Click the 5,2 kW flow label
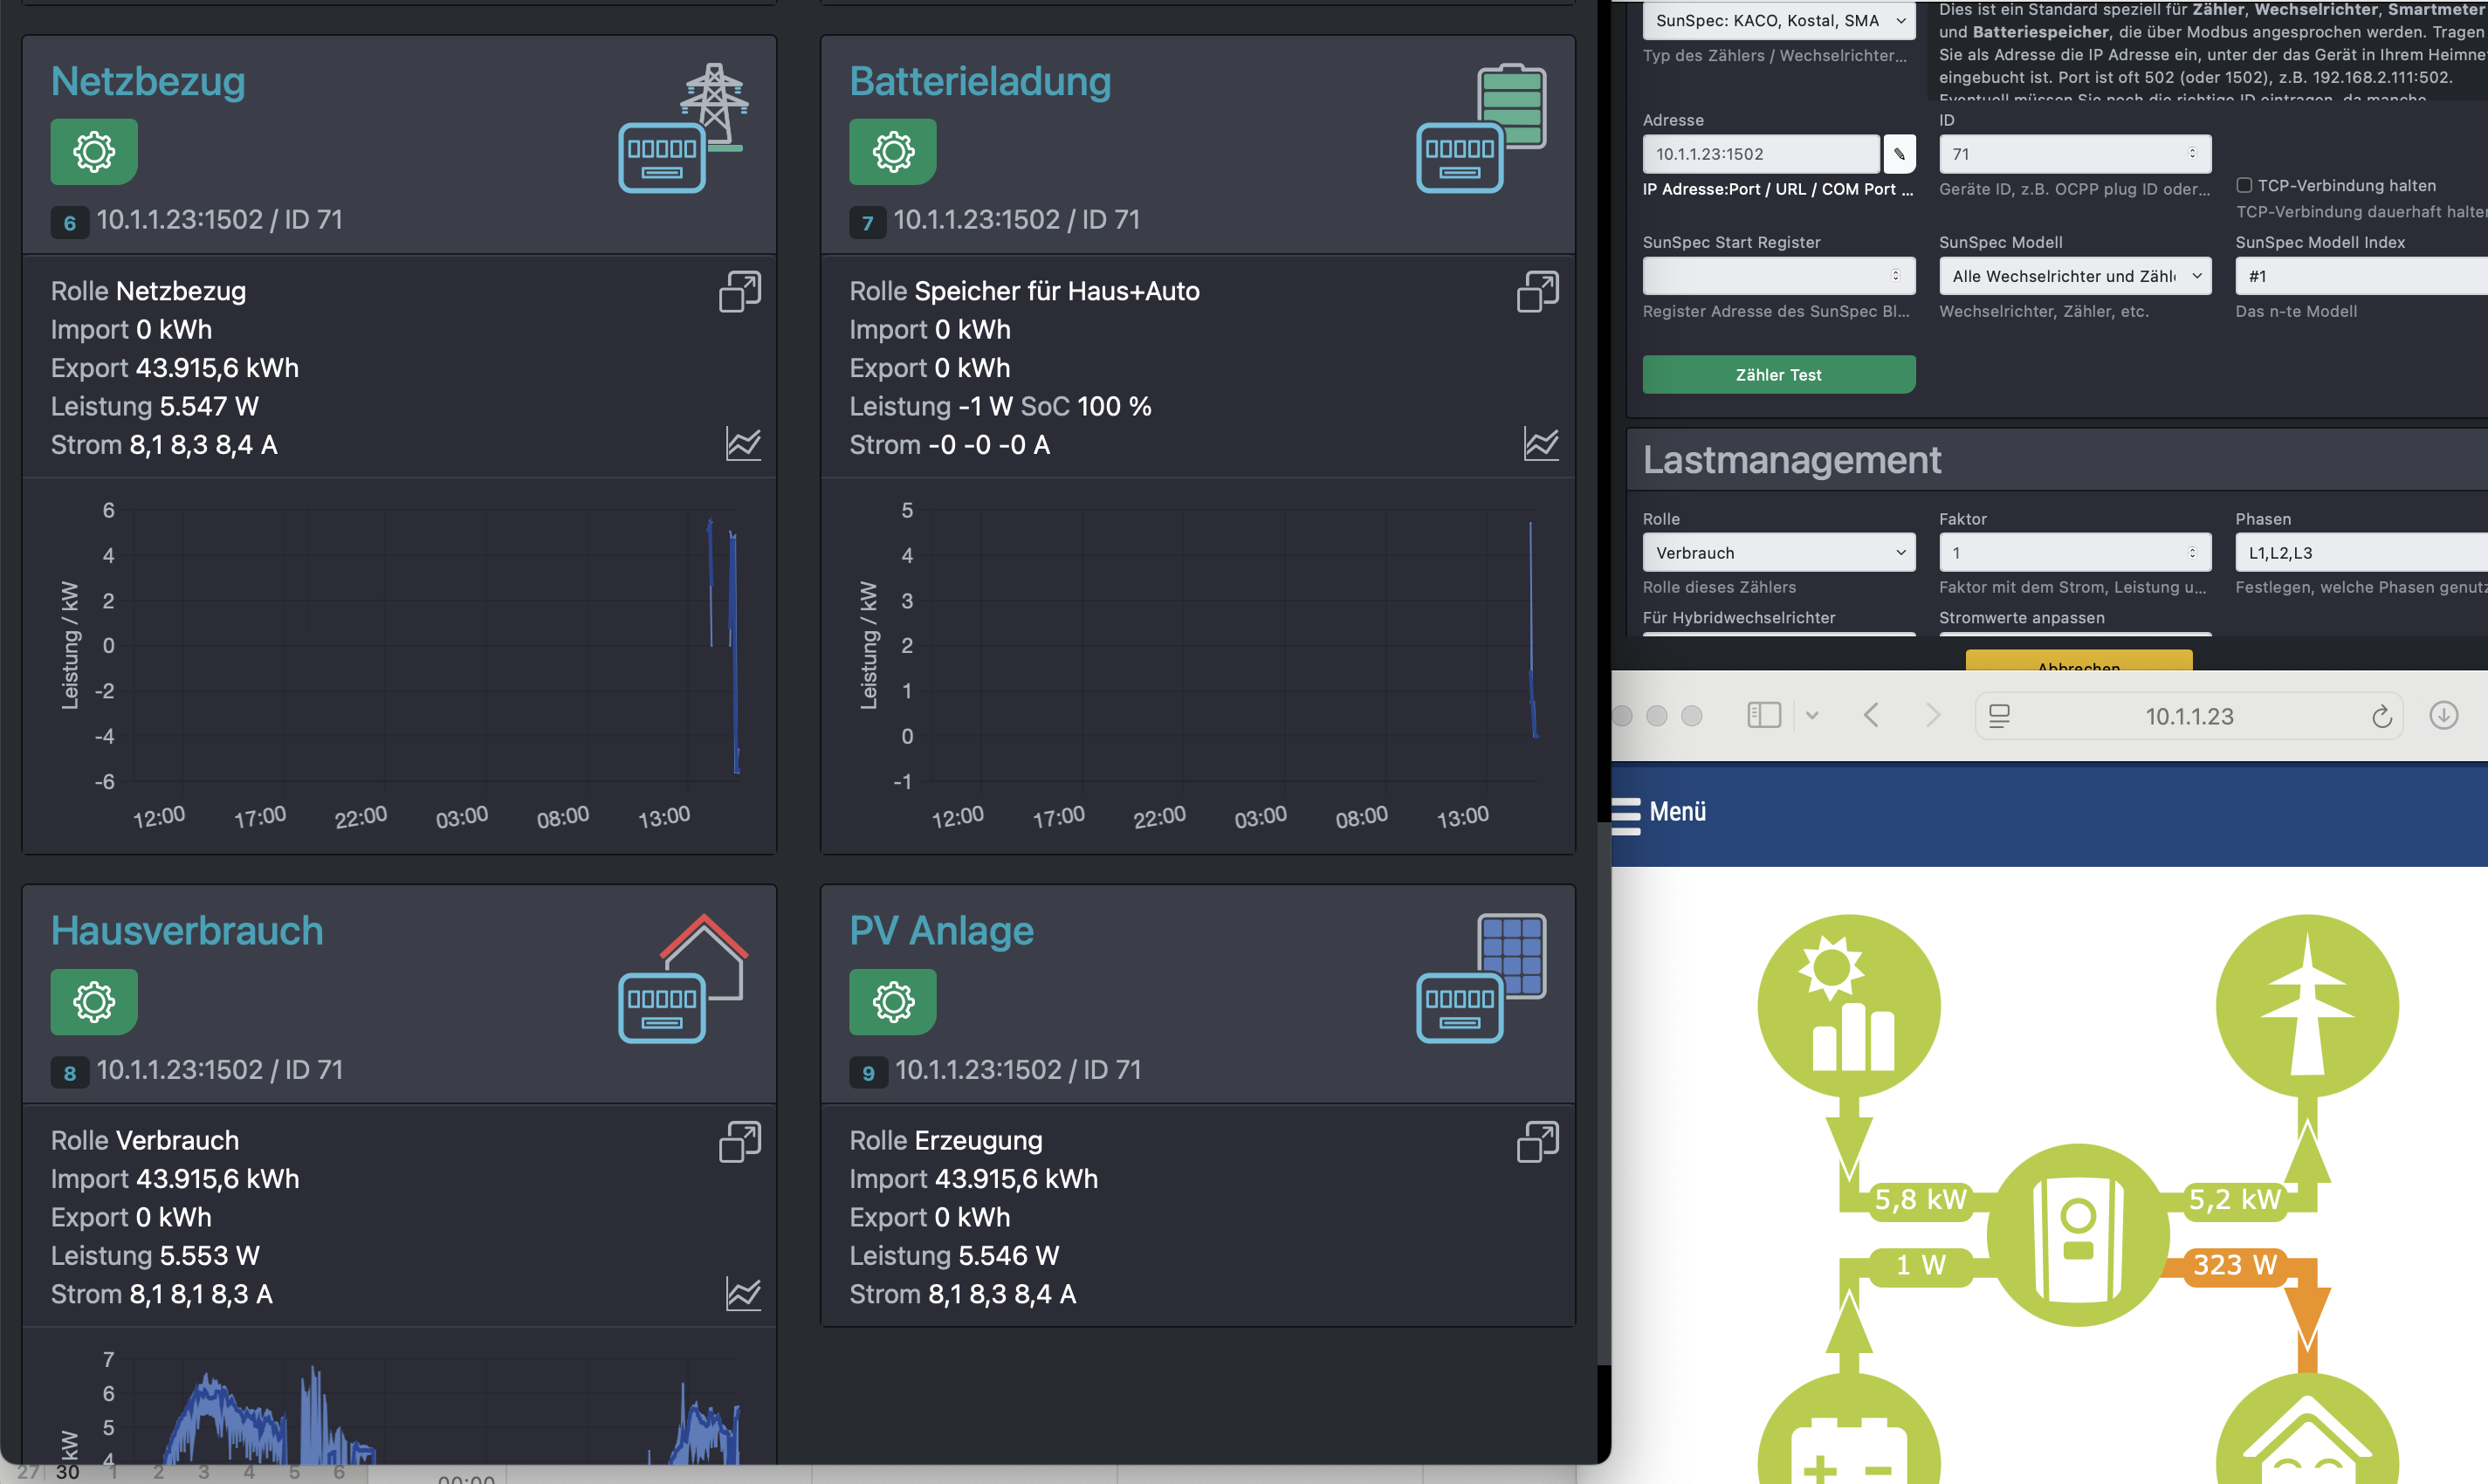 click(x=2235, y=1200)
